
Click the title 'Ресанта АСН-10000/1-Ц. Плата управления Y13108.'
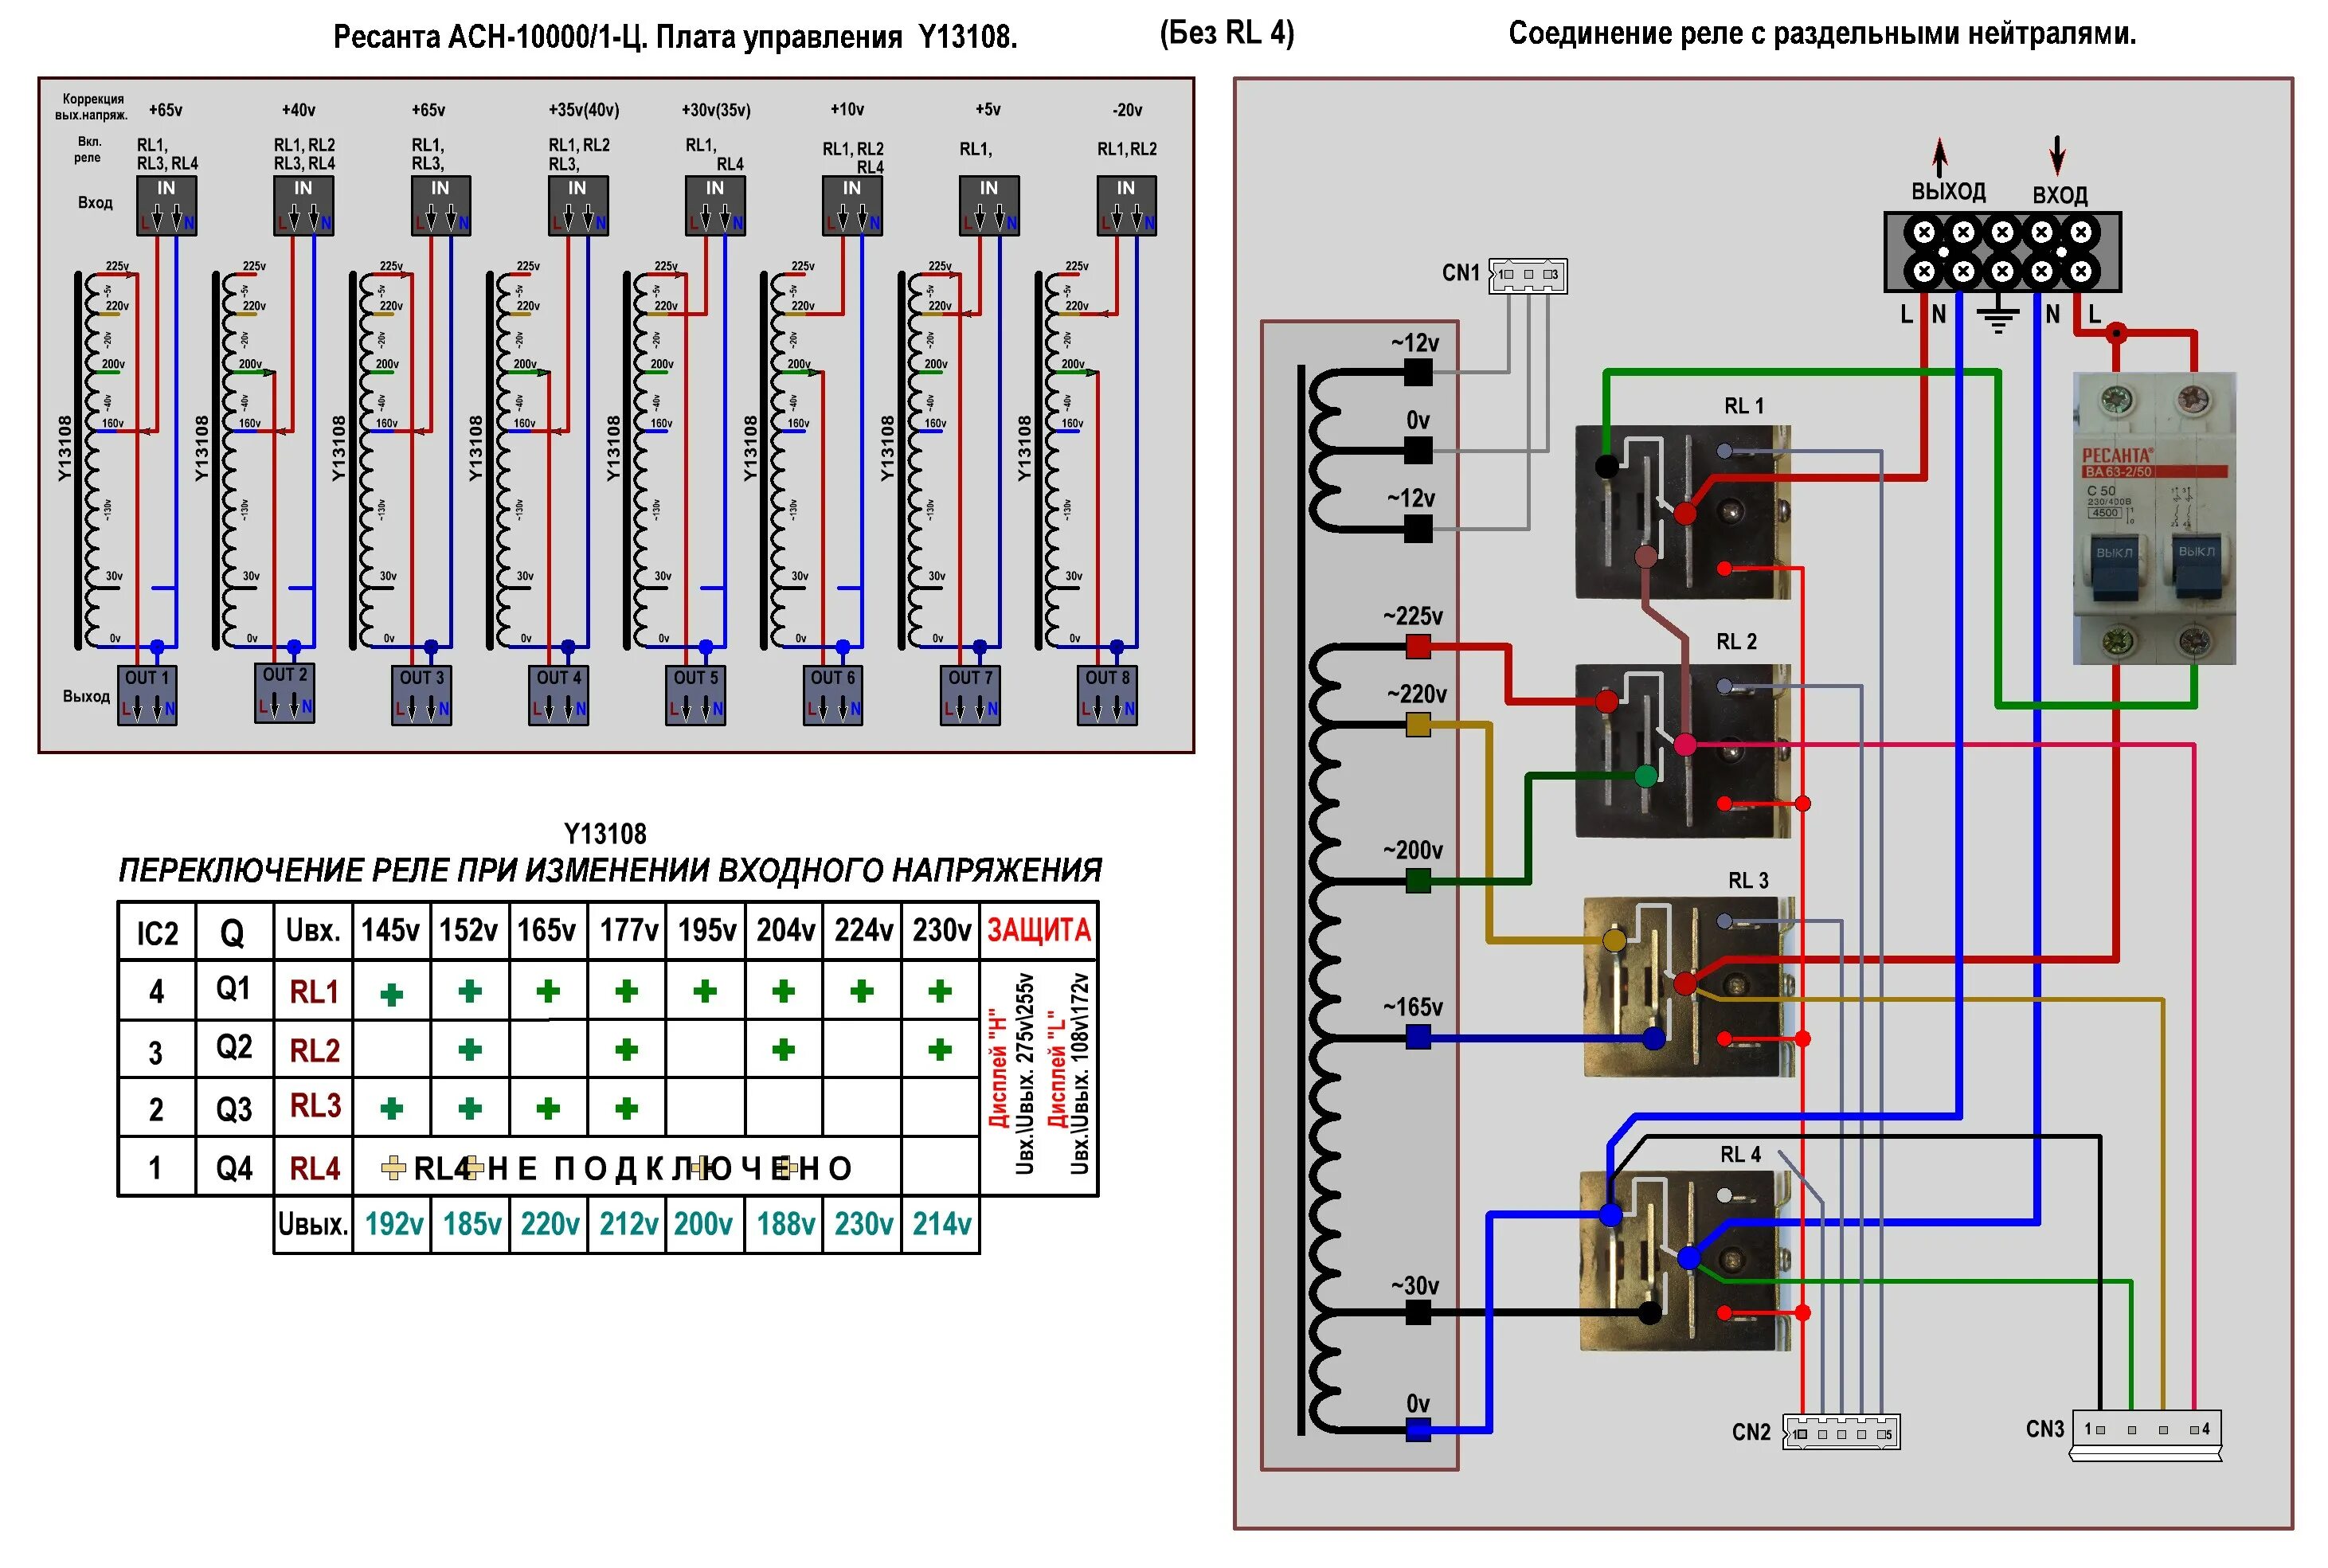pos(675,38)
